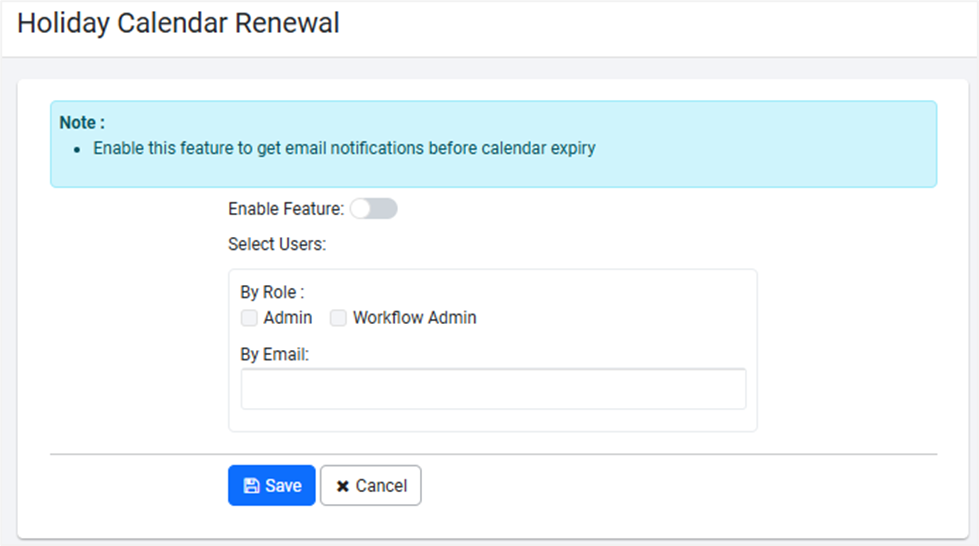Toggle the Enable Feature switch

(x=373, y=209)
